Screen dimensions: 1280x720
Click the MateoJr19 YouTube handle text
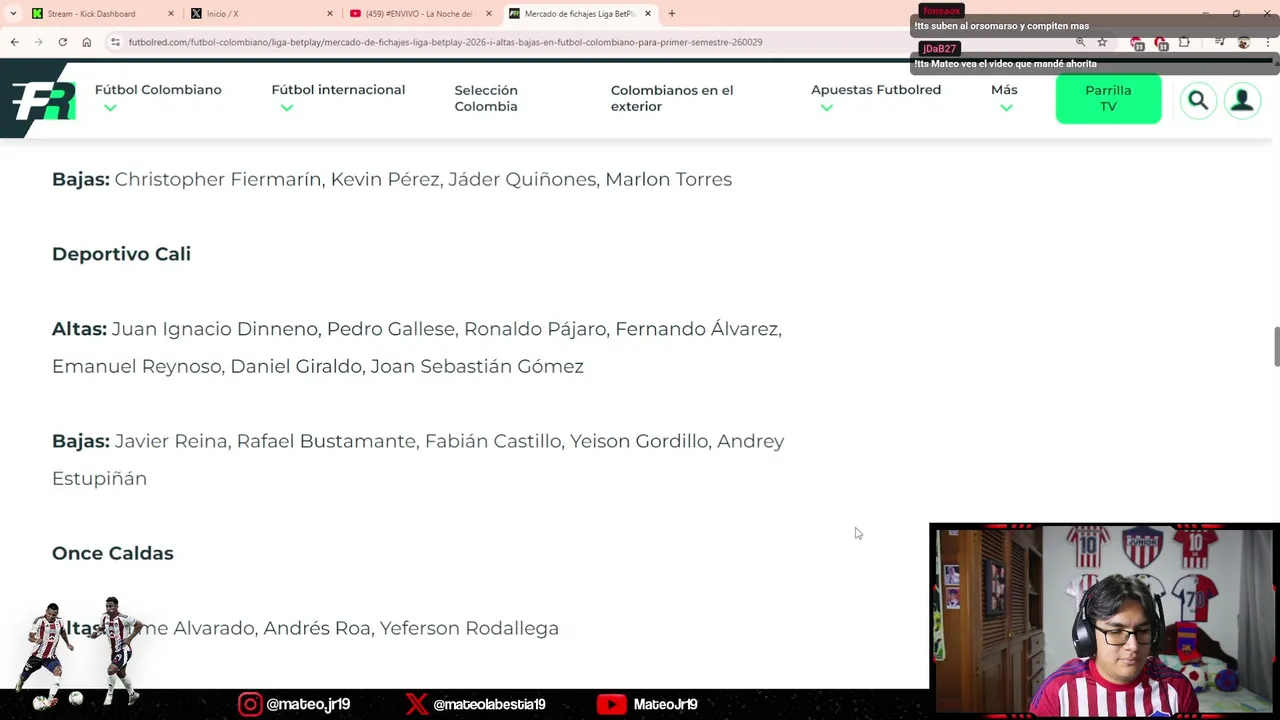click(x=665, y=704)
